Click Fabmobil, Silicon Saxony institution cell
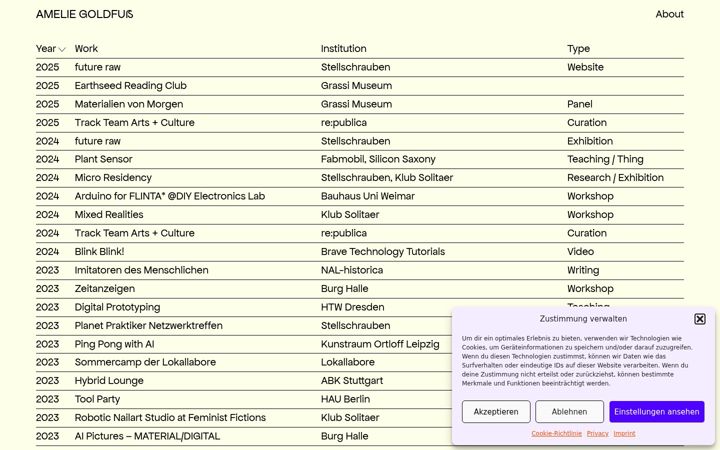This screenshot has height=450, width=720. pos(378,159)
